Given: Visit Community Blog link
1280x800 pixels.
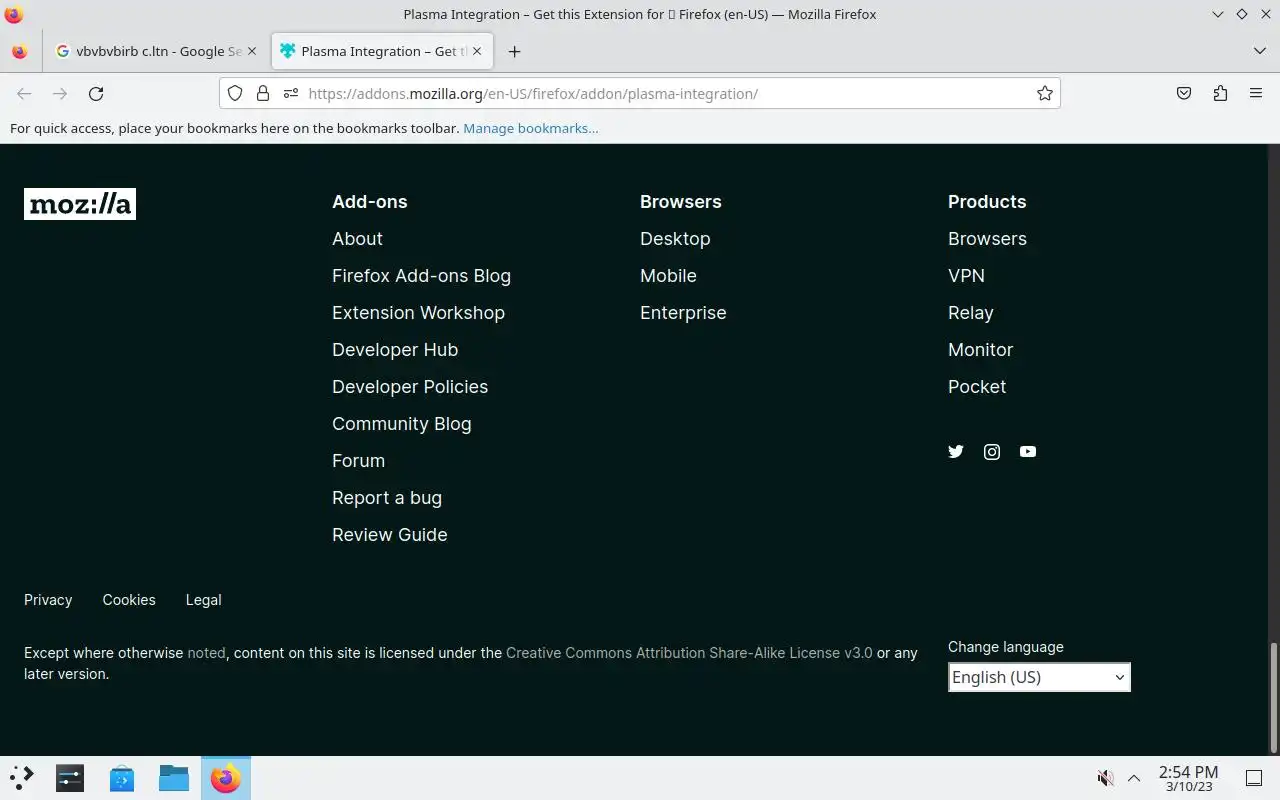Looking at the screenshot, I should [x=401, y=424].
